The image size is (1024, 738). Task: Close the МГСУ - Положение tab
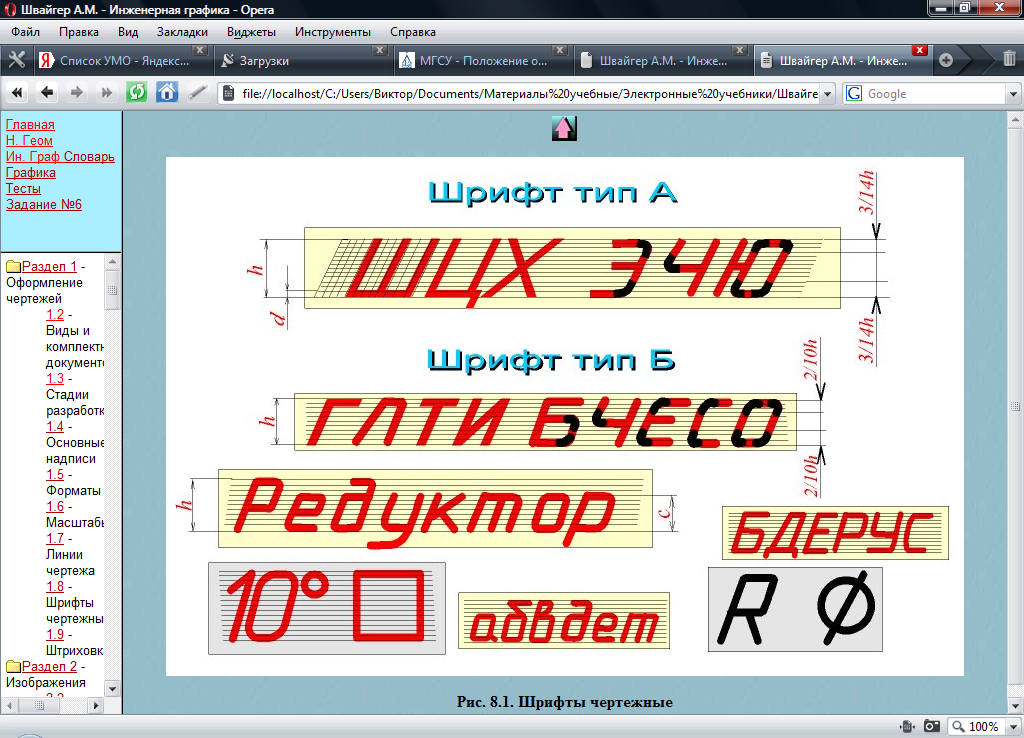(560, 50)
